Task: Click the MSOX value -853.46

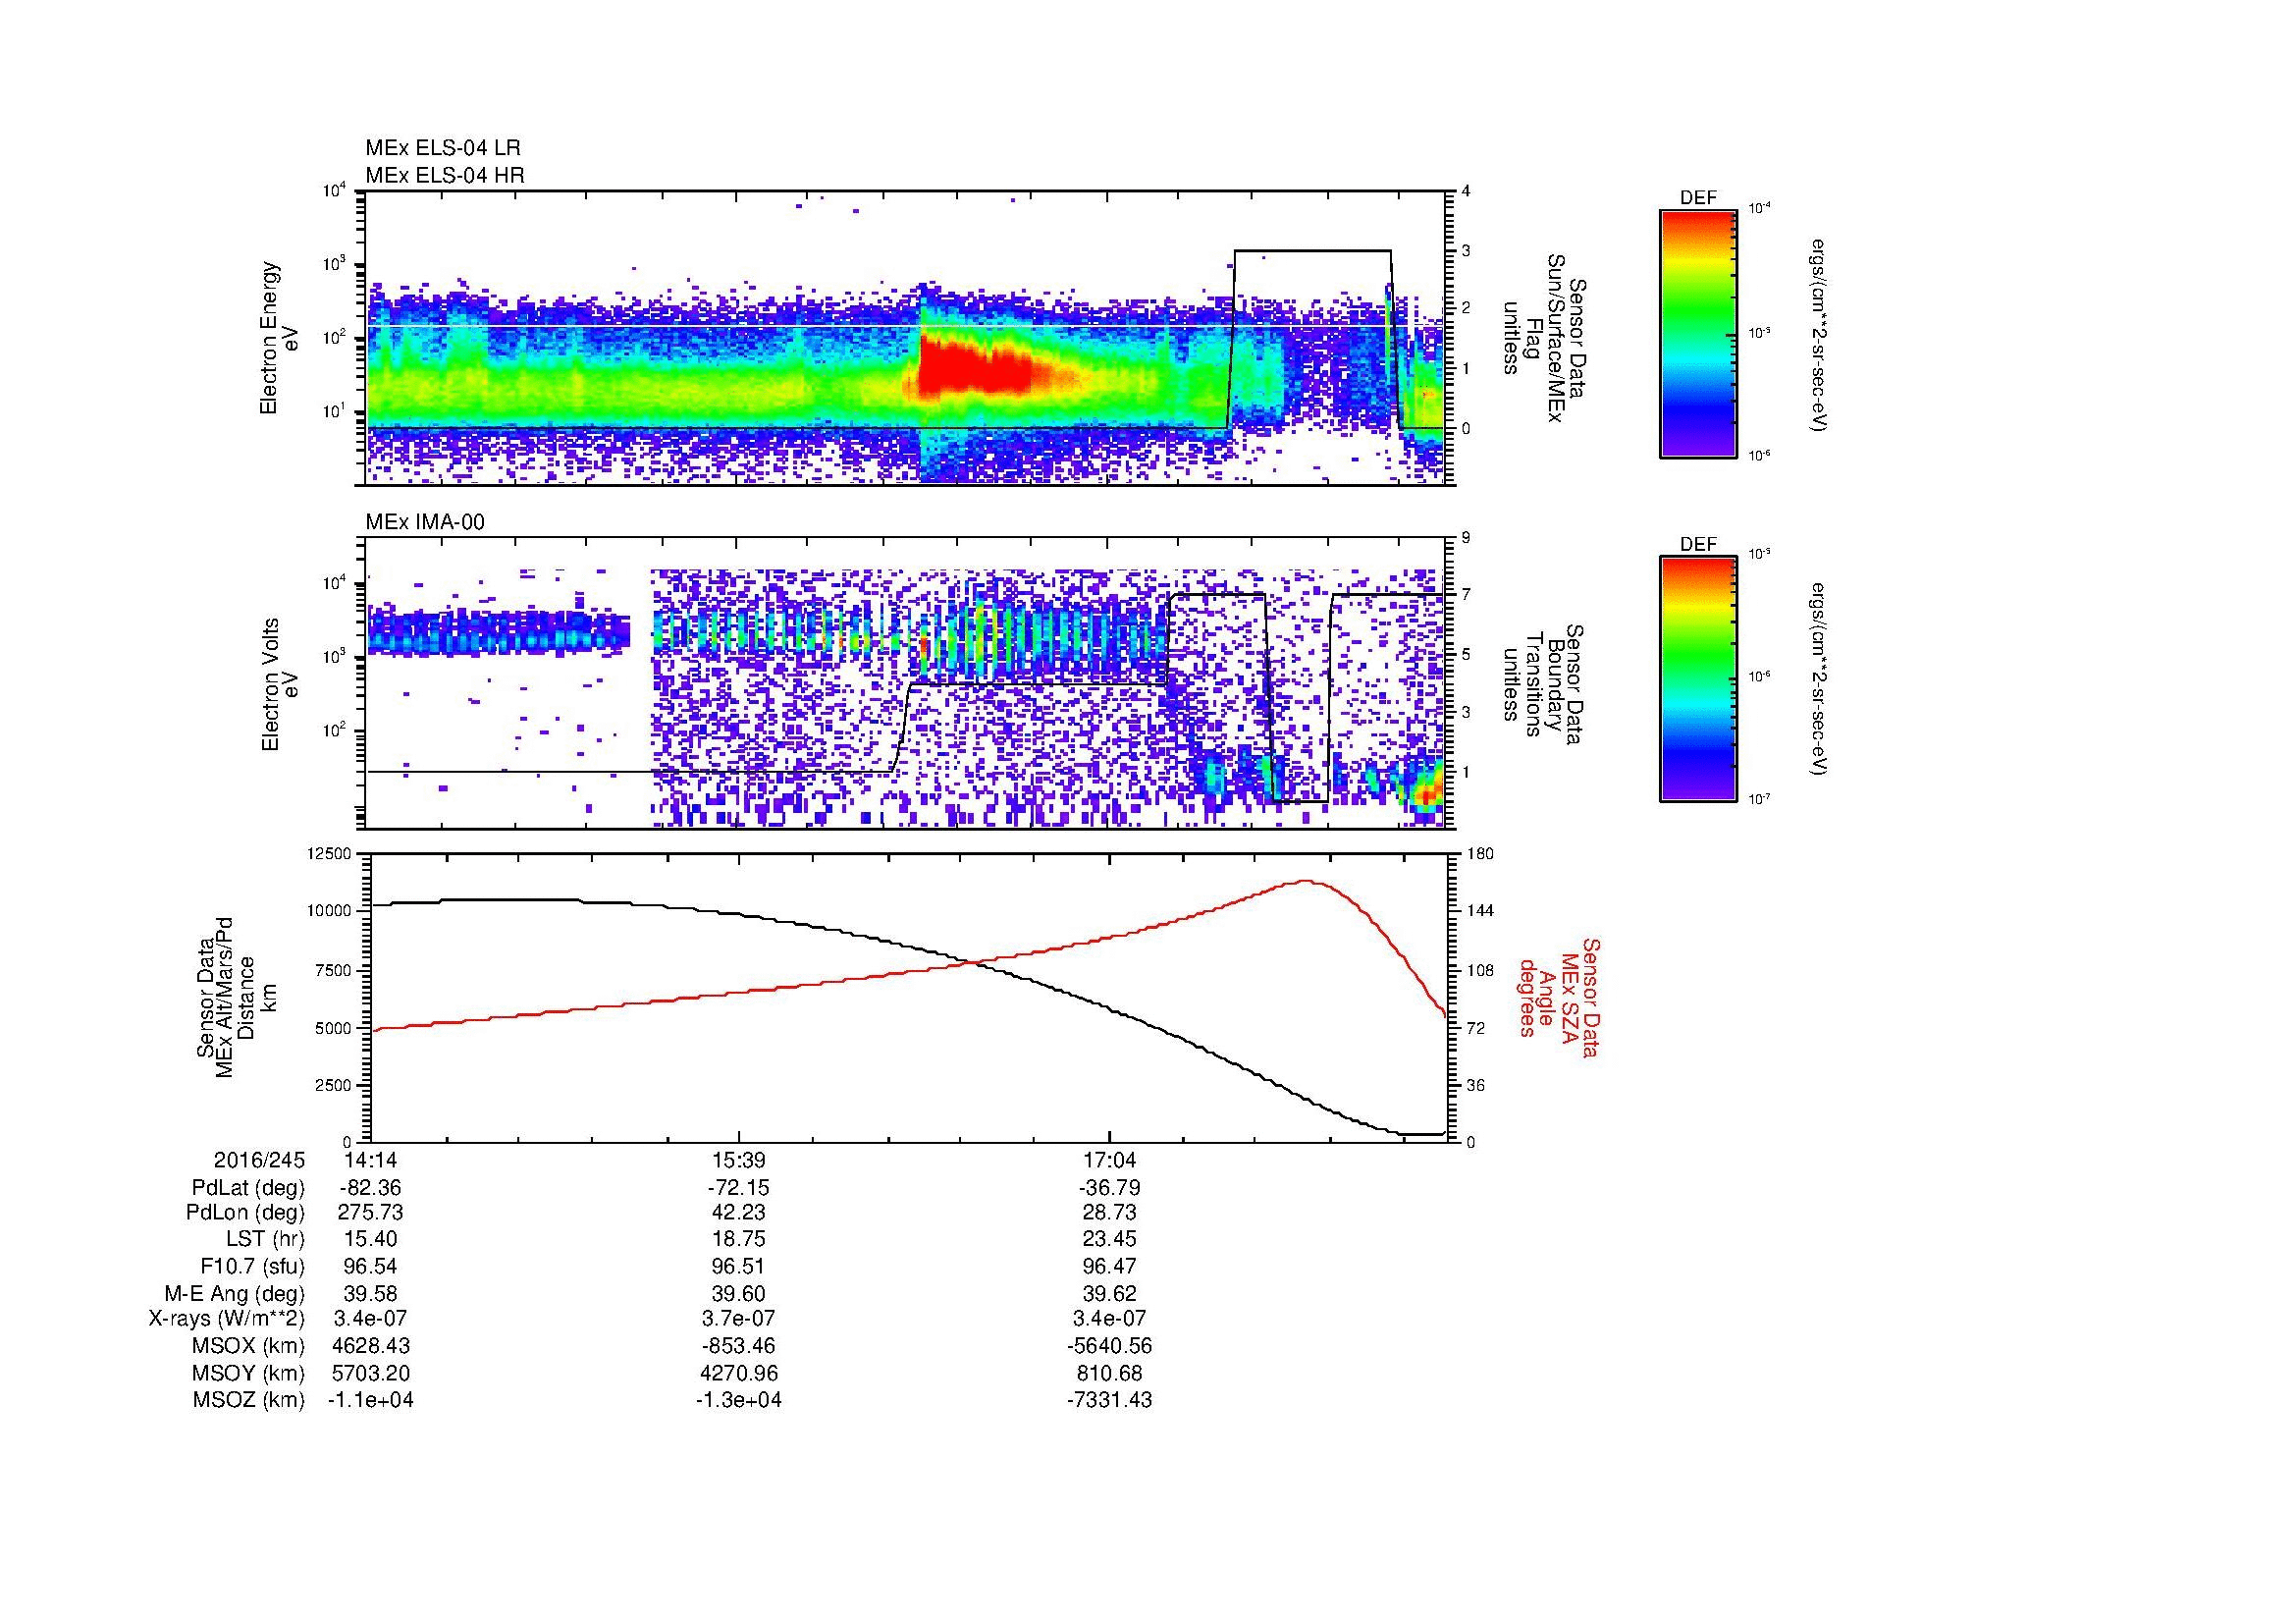Action: pos(739,1346)
